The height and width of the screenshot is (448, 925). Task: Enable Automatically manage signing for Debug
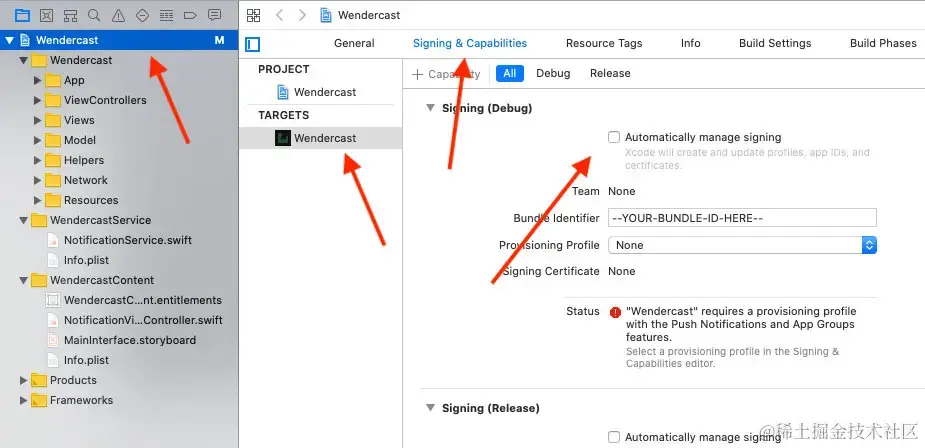click(x=614, y=138)
